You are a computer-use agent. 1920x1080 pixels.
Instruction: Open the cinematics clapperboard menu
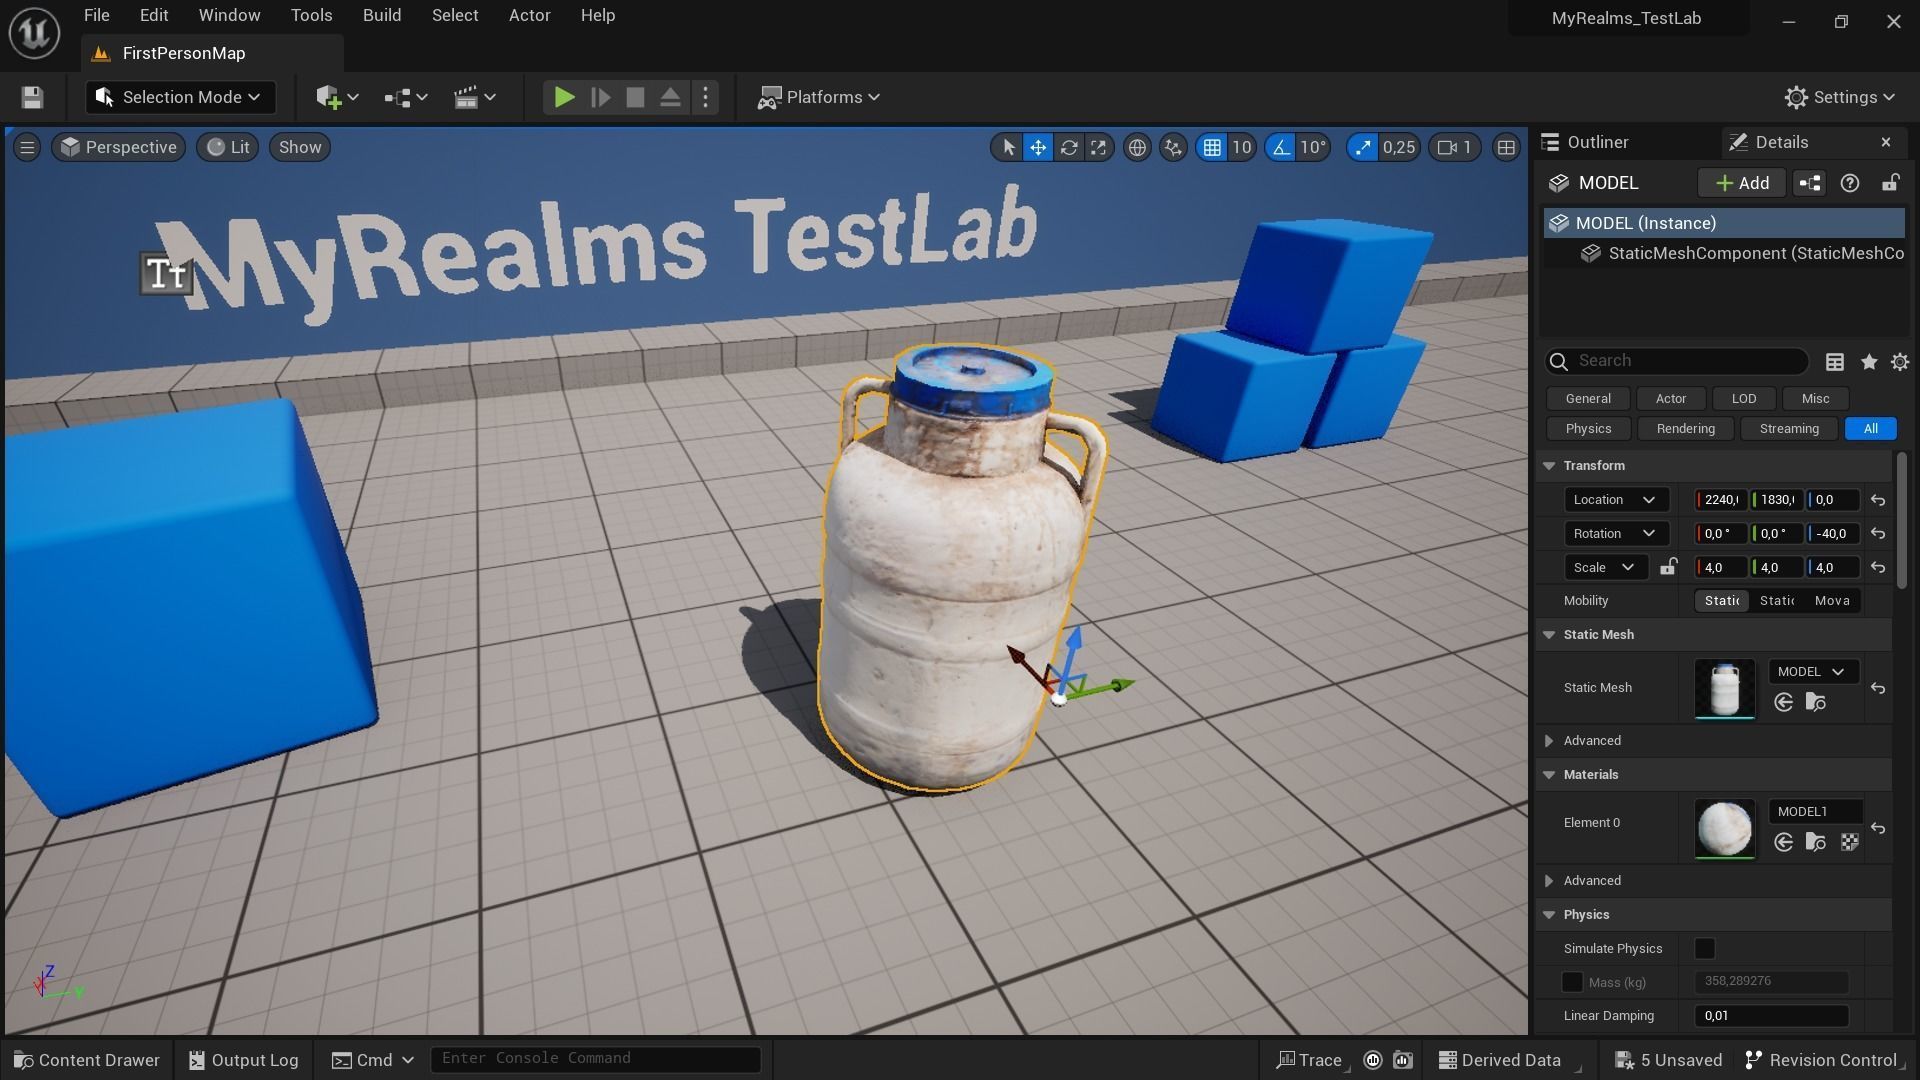click(x=474, y=97)
